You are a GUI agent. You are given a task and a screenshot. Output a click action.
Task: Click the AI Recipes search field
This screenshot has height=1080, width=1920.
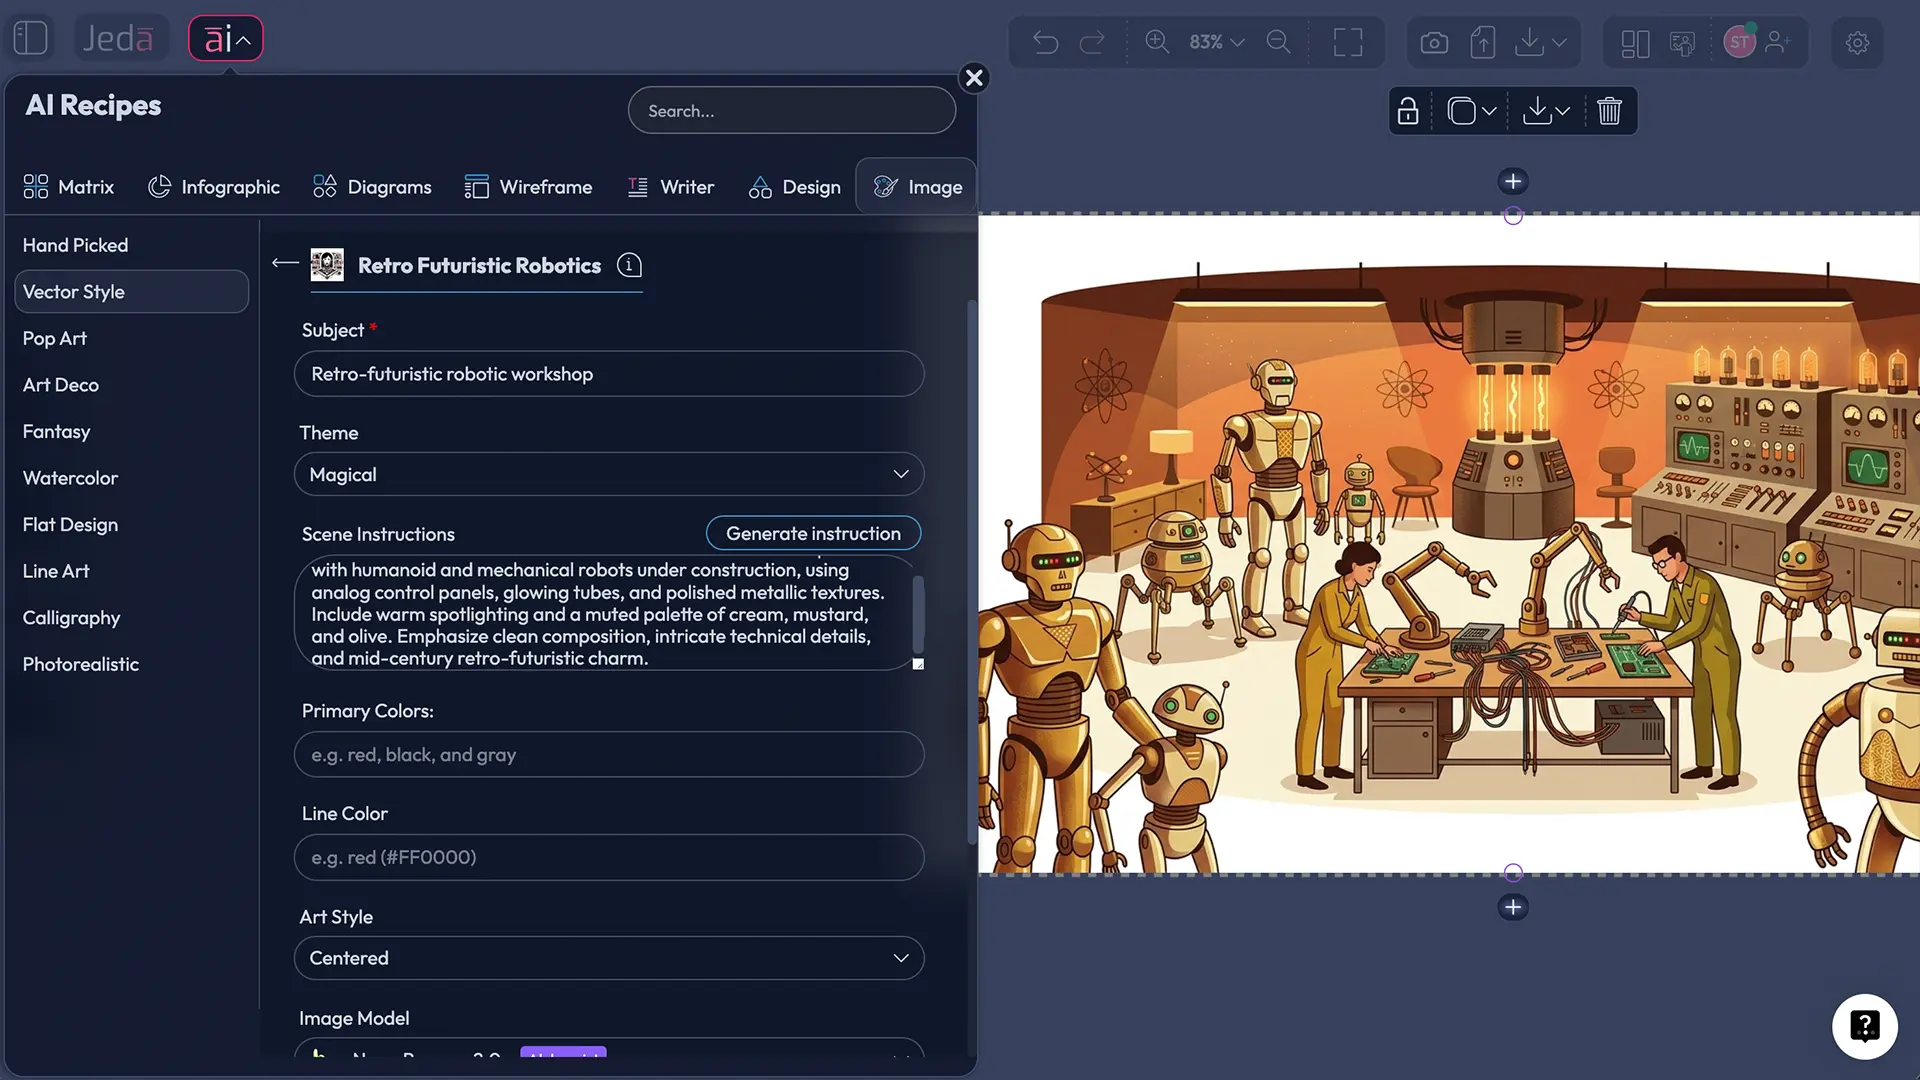[x=791, y=111]
